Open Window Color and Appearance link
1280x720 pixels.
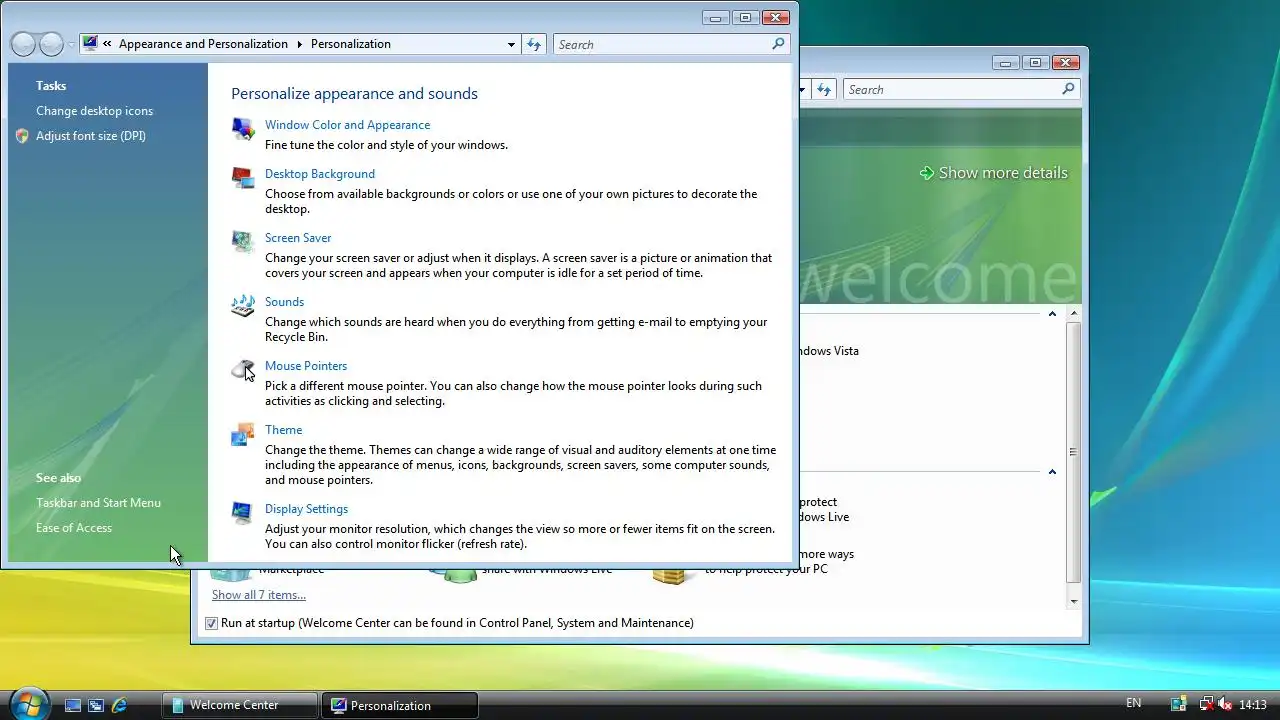pos(347,125)
